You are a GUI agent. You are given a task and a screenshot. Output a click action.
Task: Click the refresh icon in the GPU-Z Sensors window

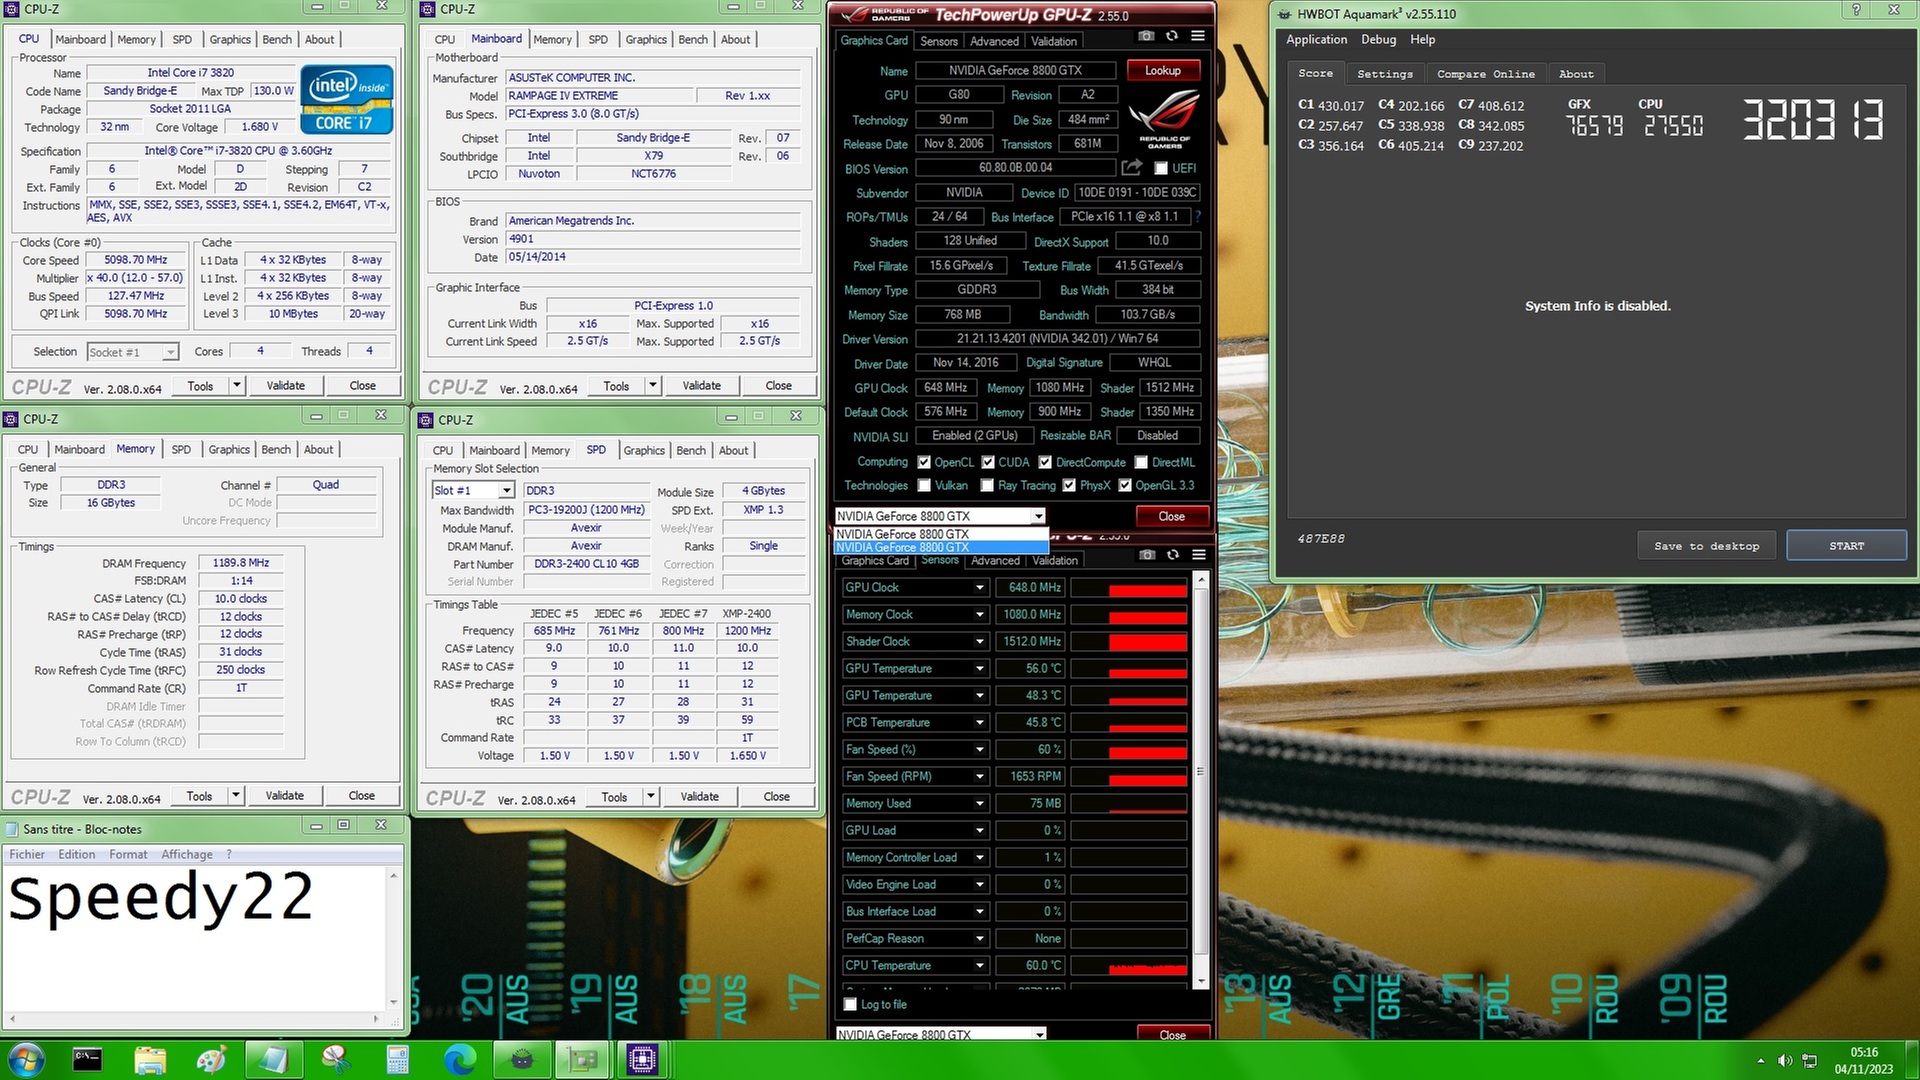[x=1172, y=555]
